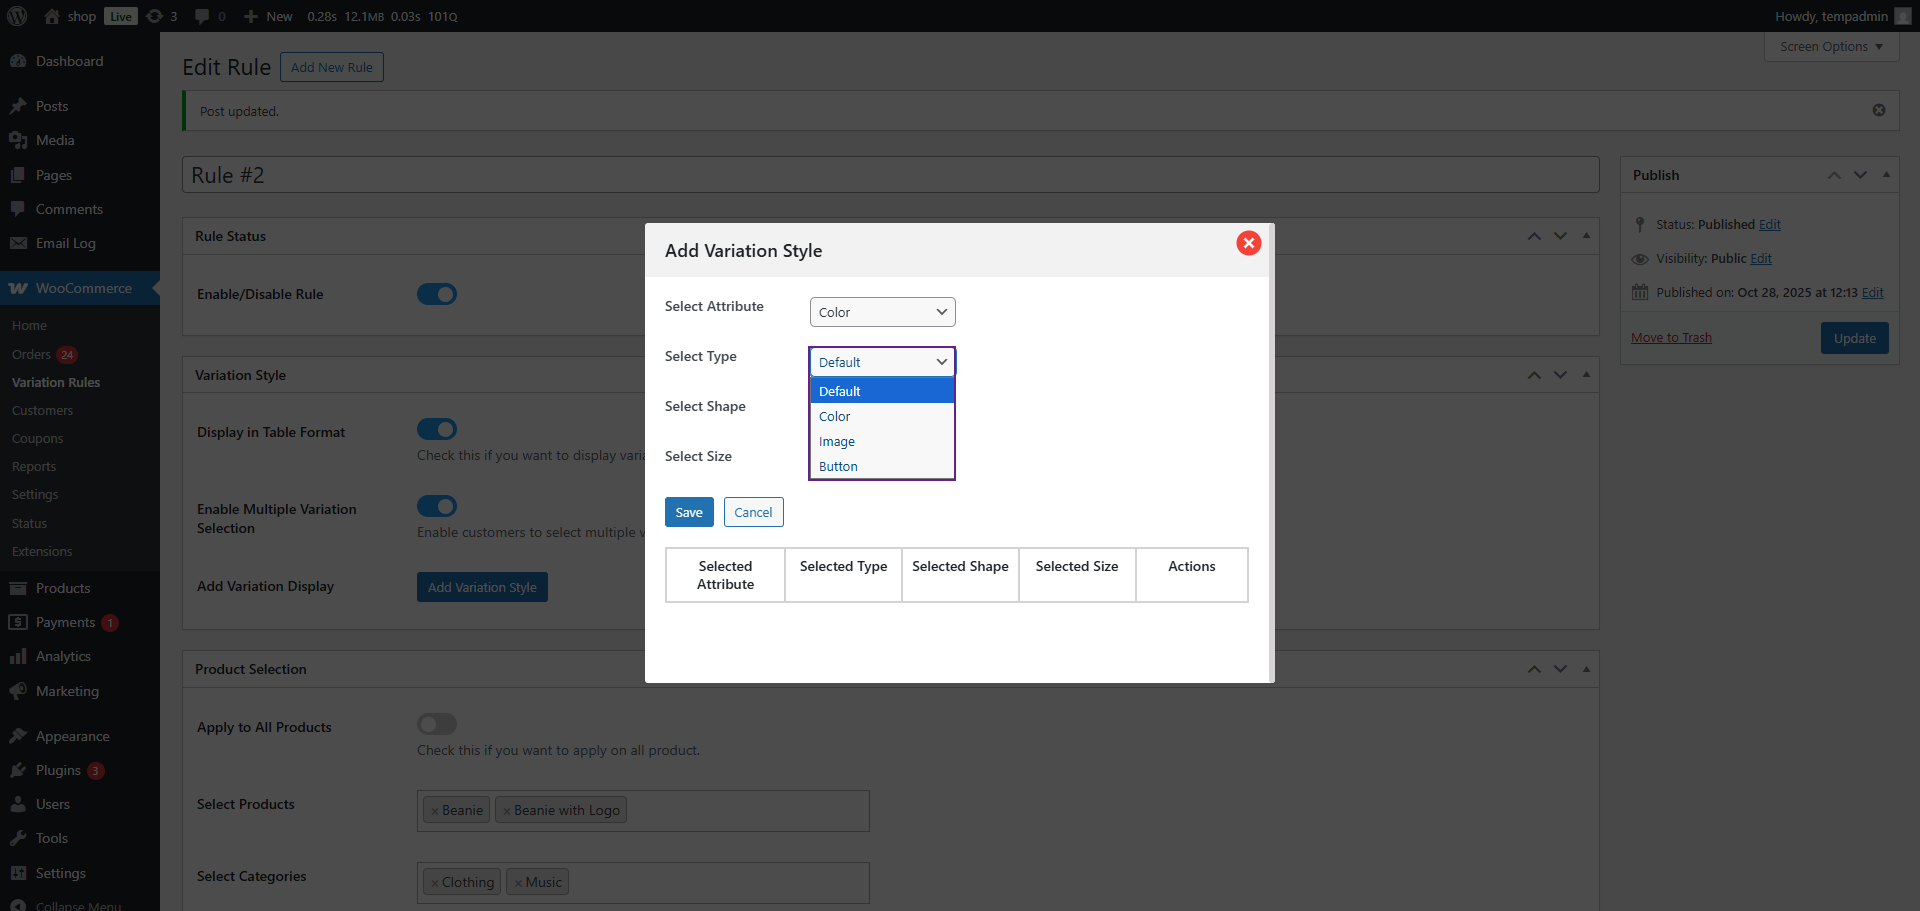Screen dimensions: 1920x911
Task: Open the site home icon for shop
Action: coord(52,16)
